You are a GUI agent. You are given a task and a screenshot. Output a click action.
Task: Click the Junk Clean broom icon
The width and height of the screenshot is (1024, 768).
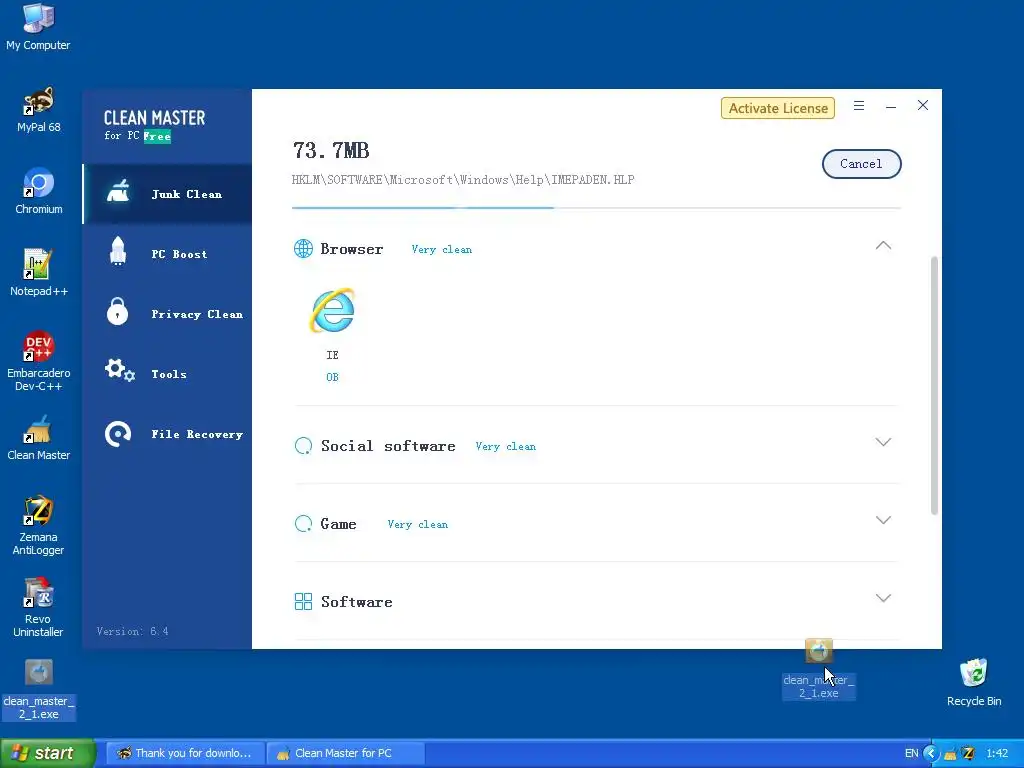(x=118, y=191)
